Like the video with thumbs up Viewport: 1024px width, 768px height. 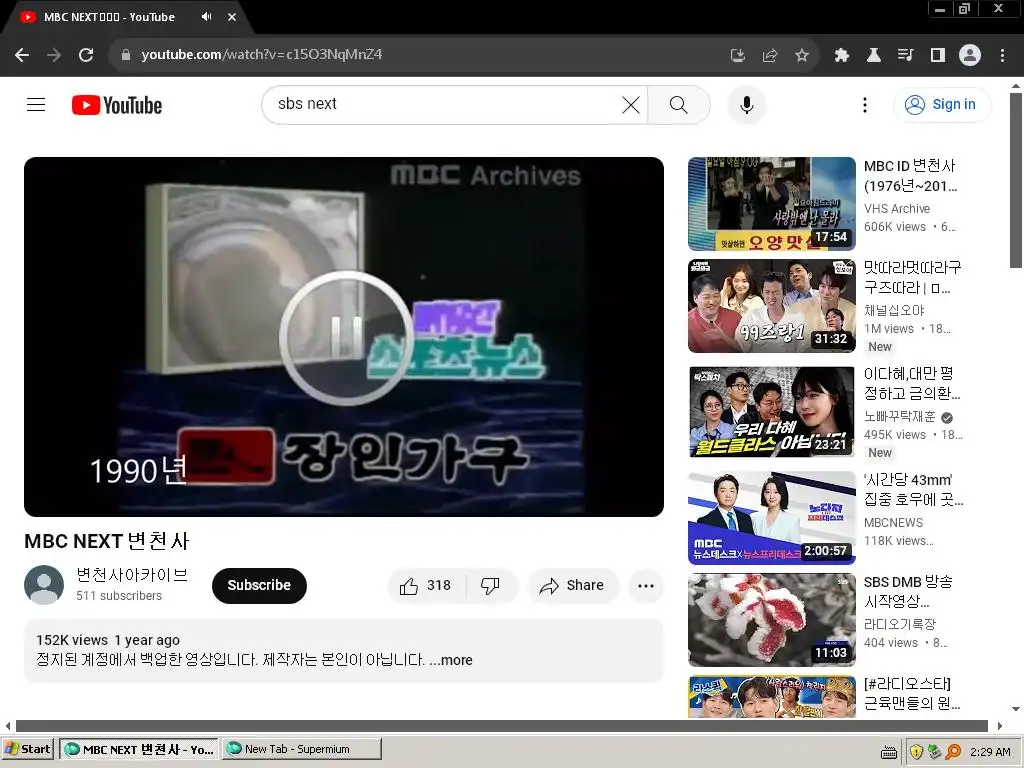[x=426, y=586]
